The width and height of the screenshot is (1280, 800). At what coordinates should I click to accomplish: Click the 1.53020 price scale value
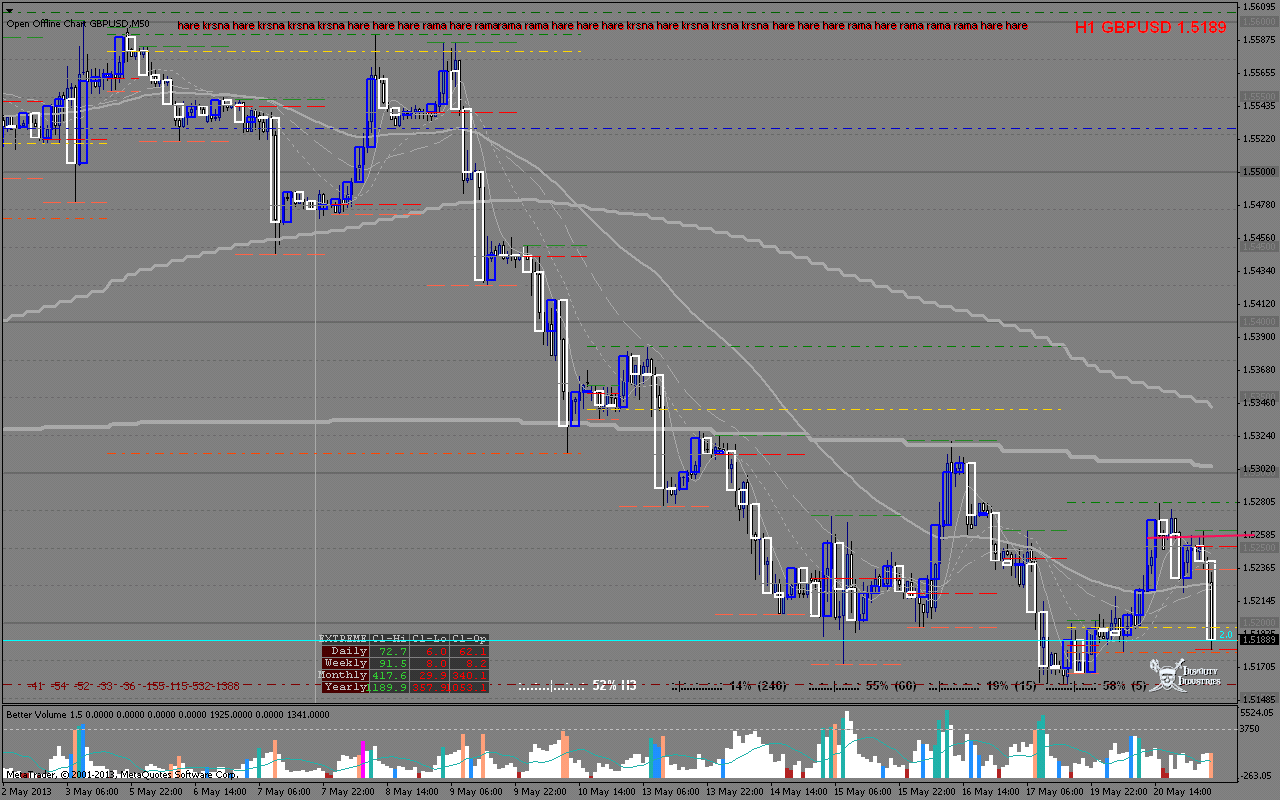tap(1257, 468)
